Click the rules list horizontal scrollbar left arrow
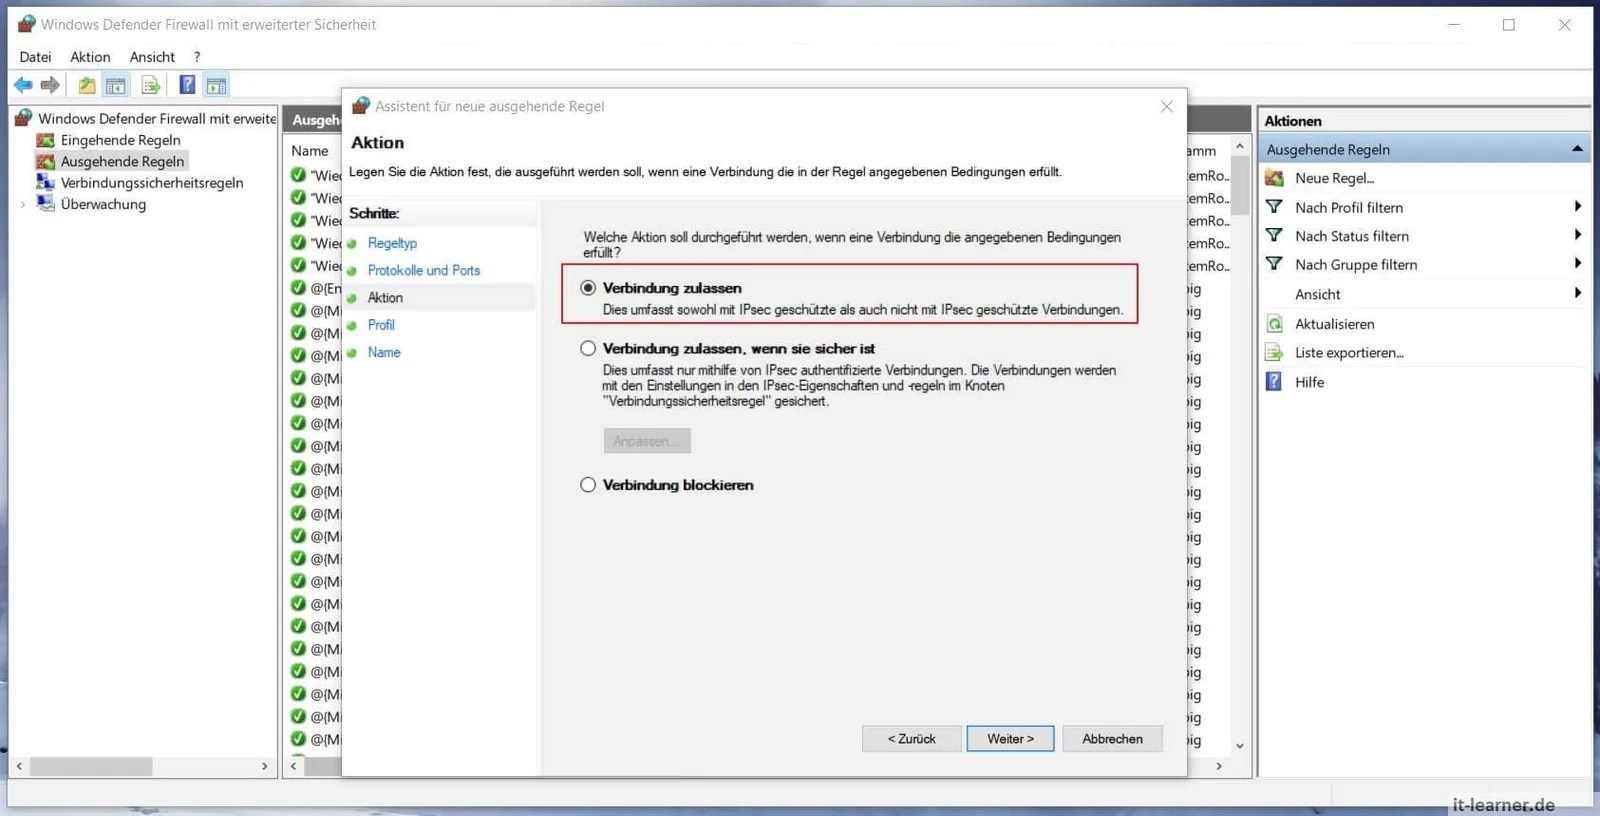1600x816 pixels. click(294, 766)
